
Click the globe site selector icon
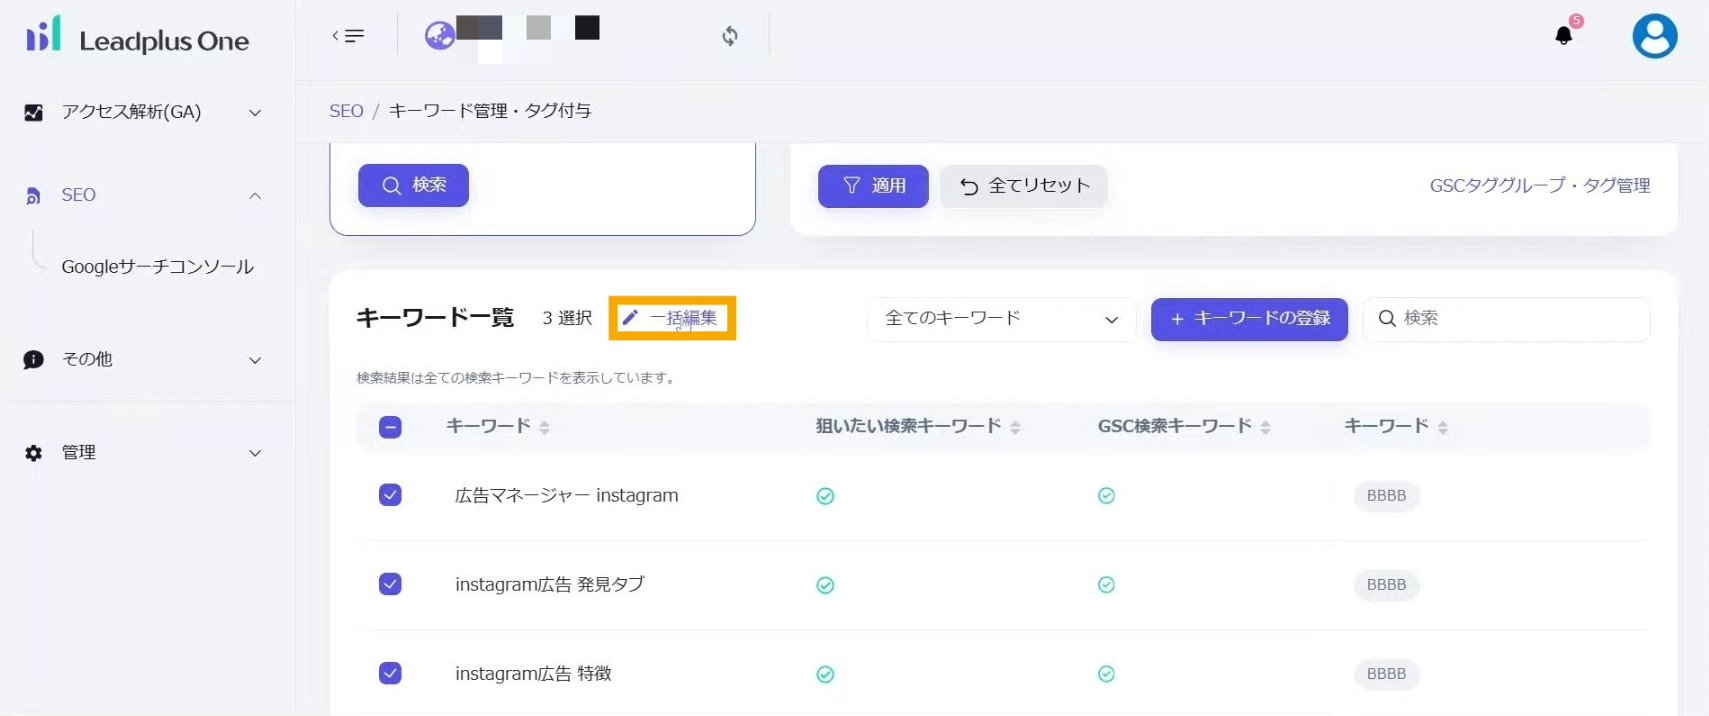[x=439, y=36]
